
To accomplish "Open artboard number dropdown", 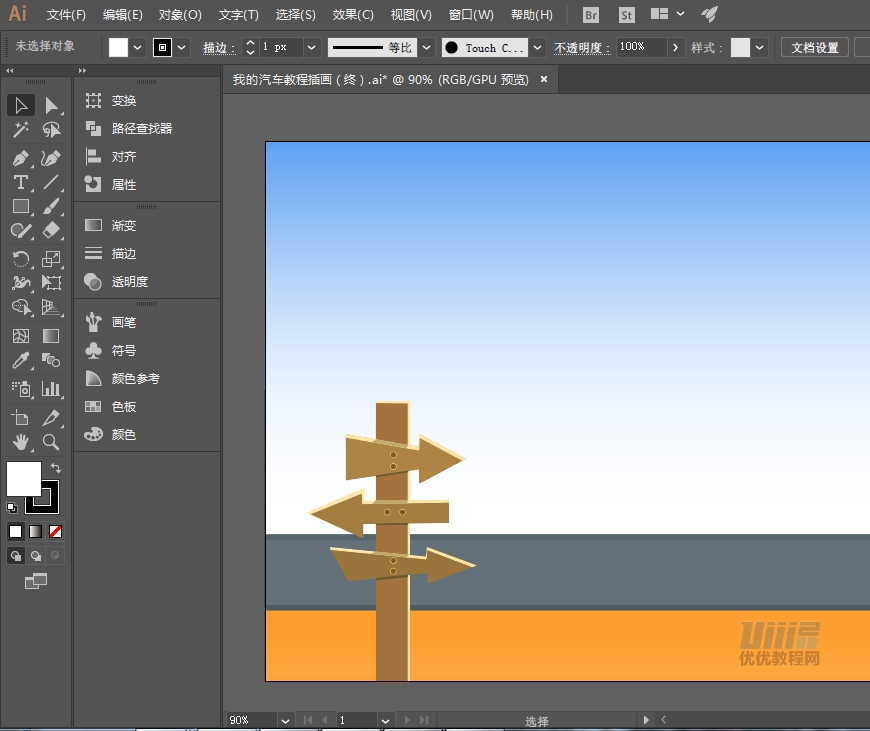I will [385, 720].
